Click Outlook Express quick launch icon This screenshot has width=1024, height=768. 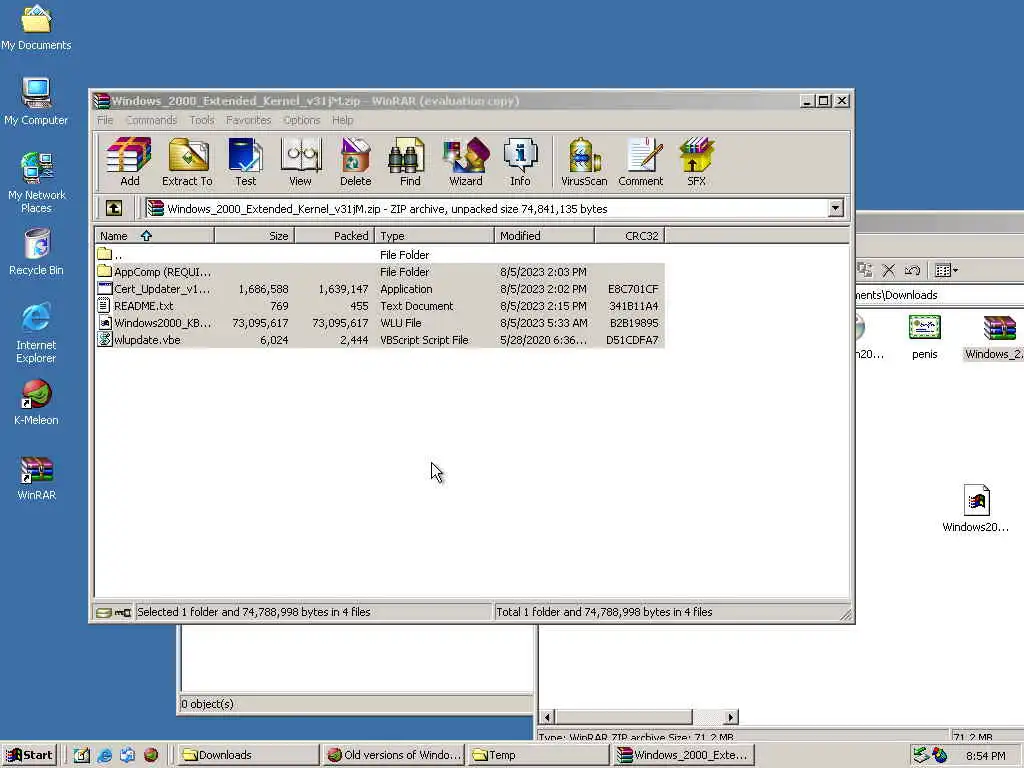tap(127, 755)
